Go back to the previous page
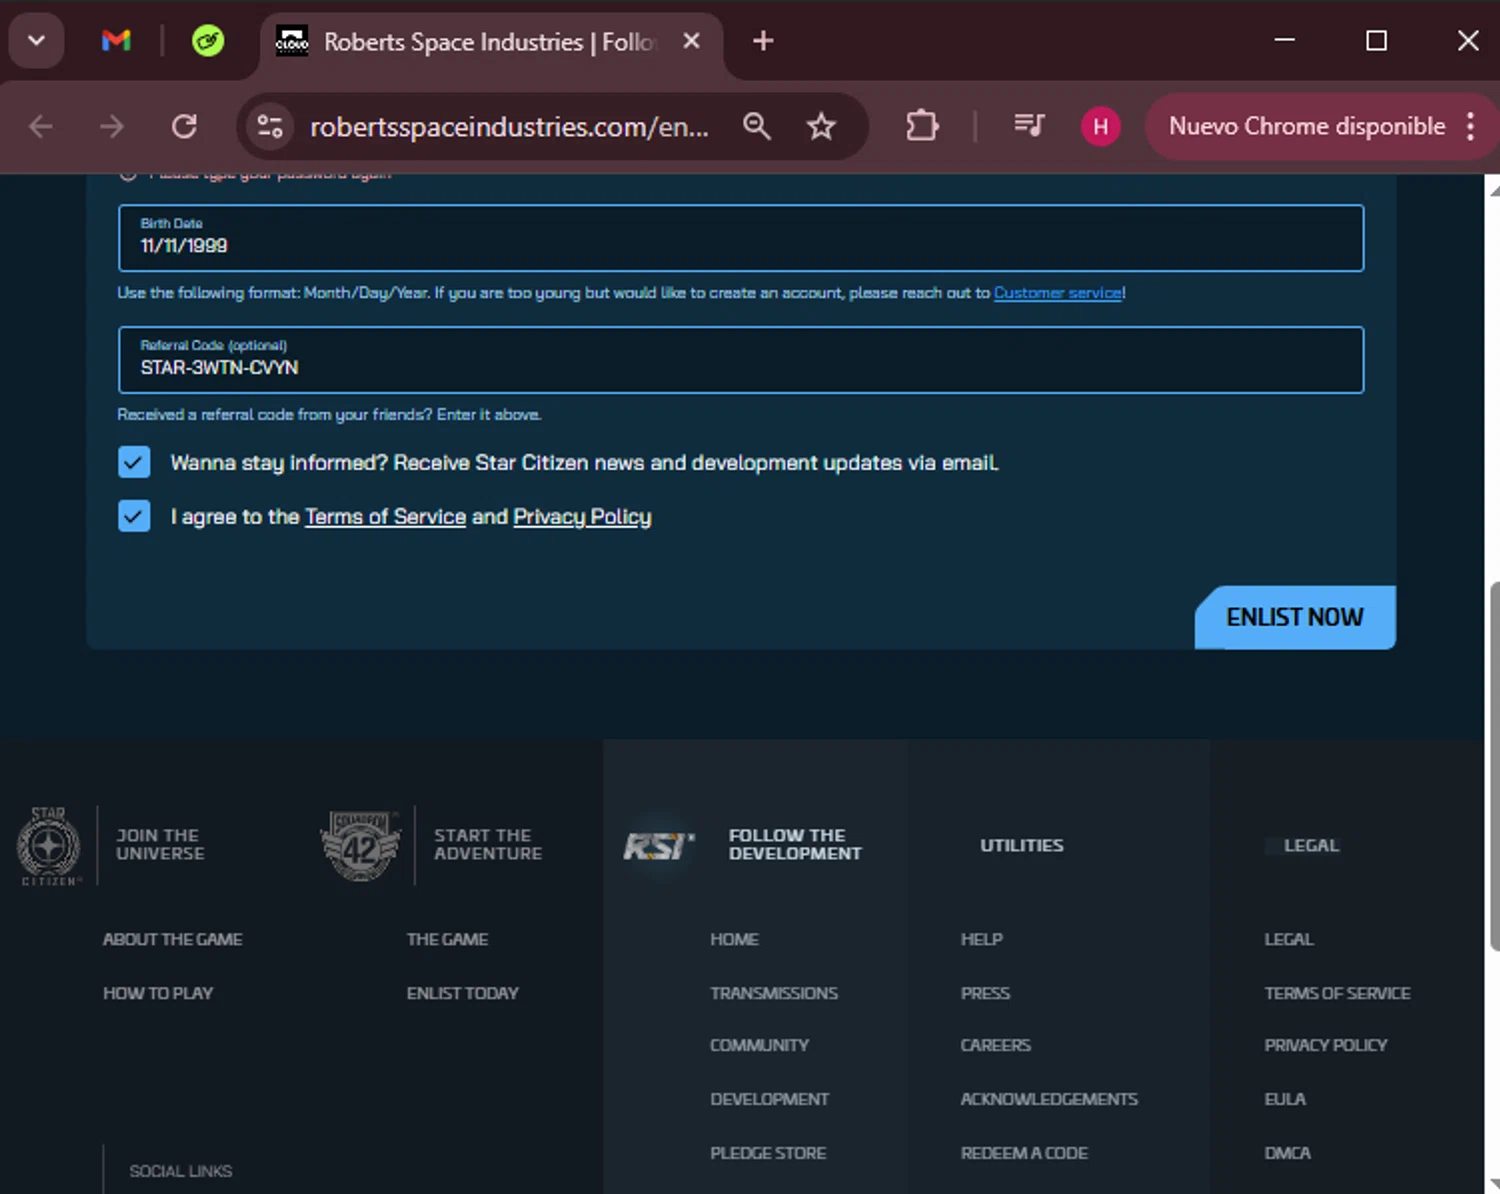The height and width of the screenshot is (1194, 1500). coord(41,127)
